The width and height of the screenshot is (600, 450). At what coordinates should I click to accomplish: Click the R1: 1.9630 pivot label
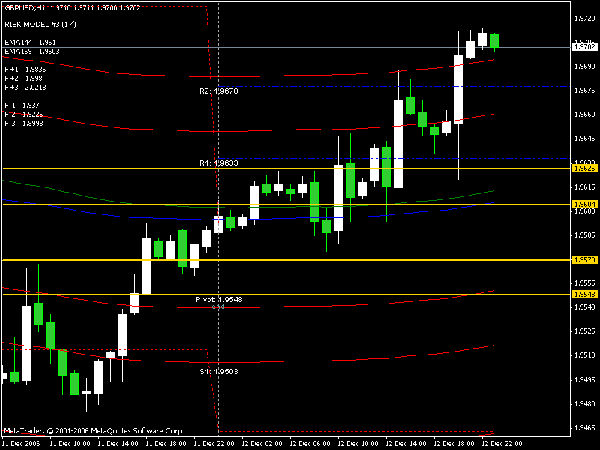218,163
